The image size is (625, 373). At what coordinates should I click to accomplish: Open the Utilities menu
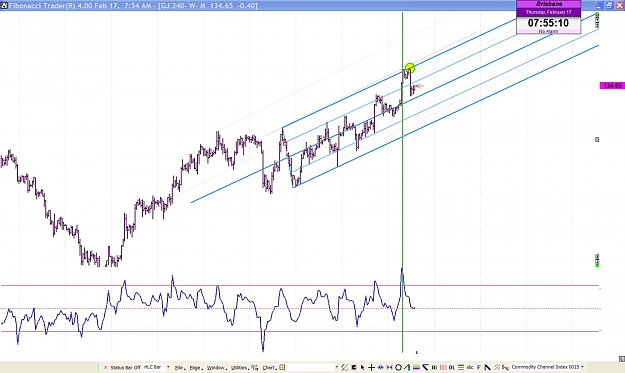[x=240, y=367]
